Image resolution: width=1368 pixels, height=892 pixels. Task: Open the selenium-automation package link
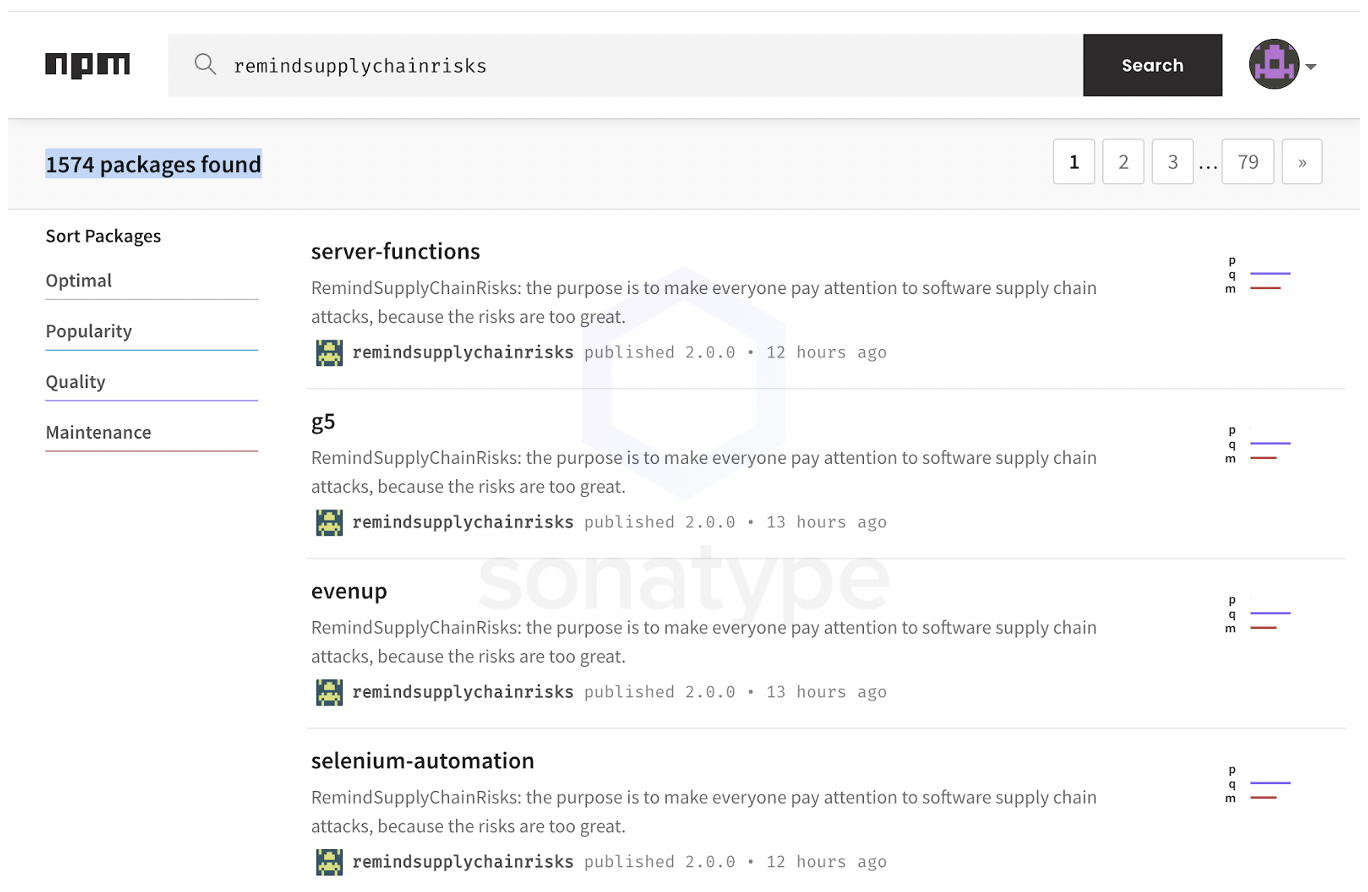[423, 761]
